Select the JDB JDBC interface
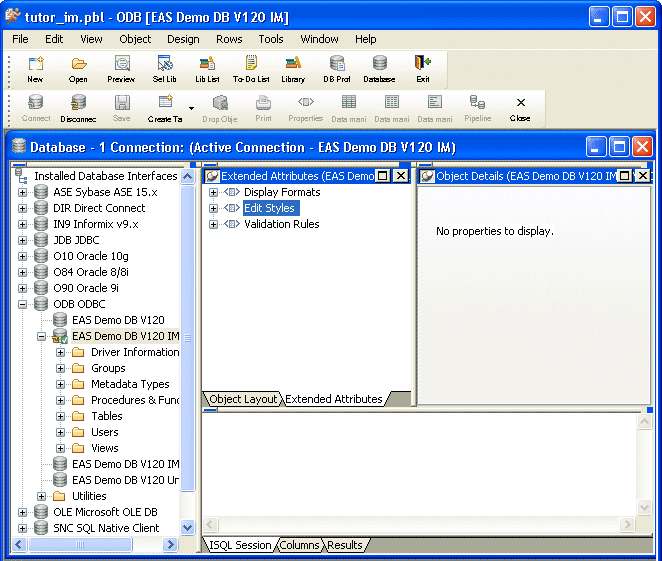The height and width of the screenshot is (561, 662). point(76,240)
